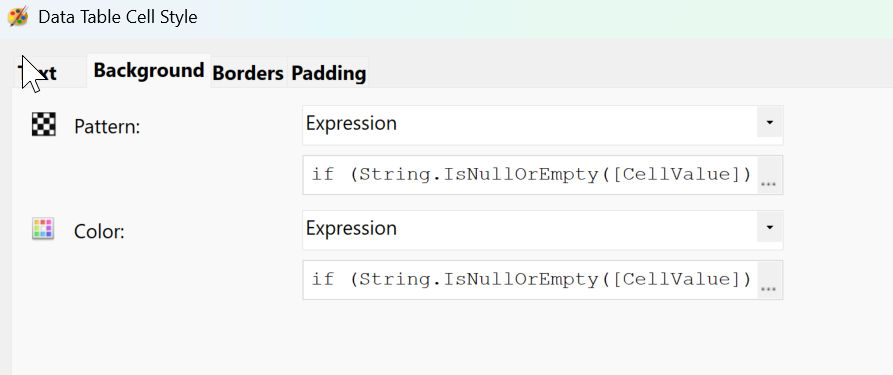Focus the Color expression text field
The height and width of the screenshot is (375, 893).
[x=530, y=280]
